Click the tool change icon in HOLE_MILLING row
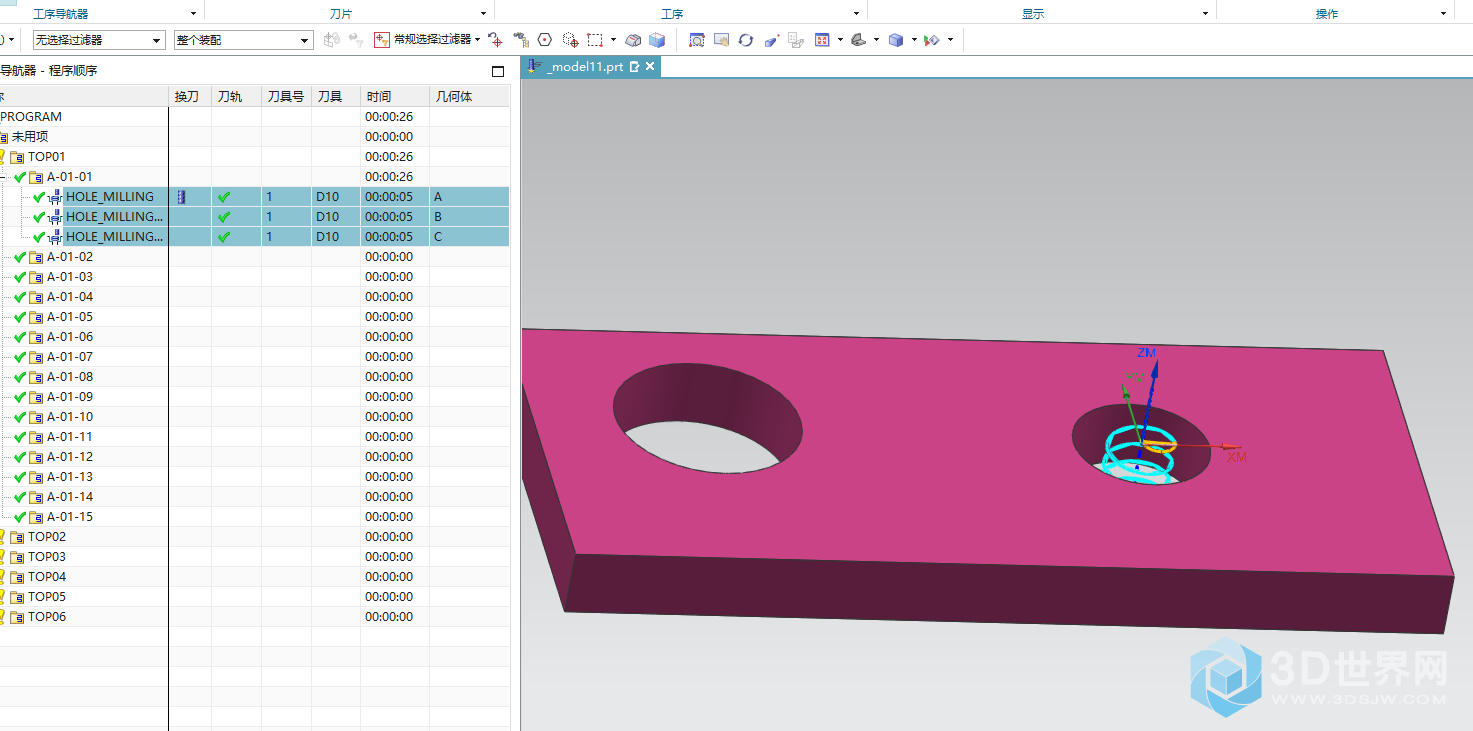 click(181, 197)
